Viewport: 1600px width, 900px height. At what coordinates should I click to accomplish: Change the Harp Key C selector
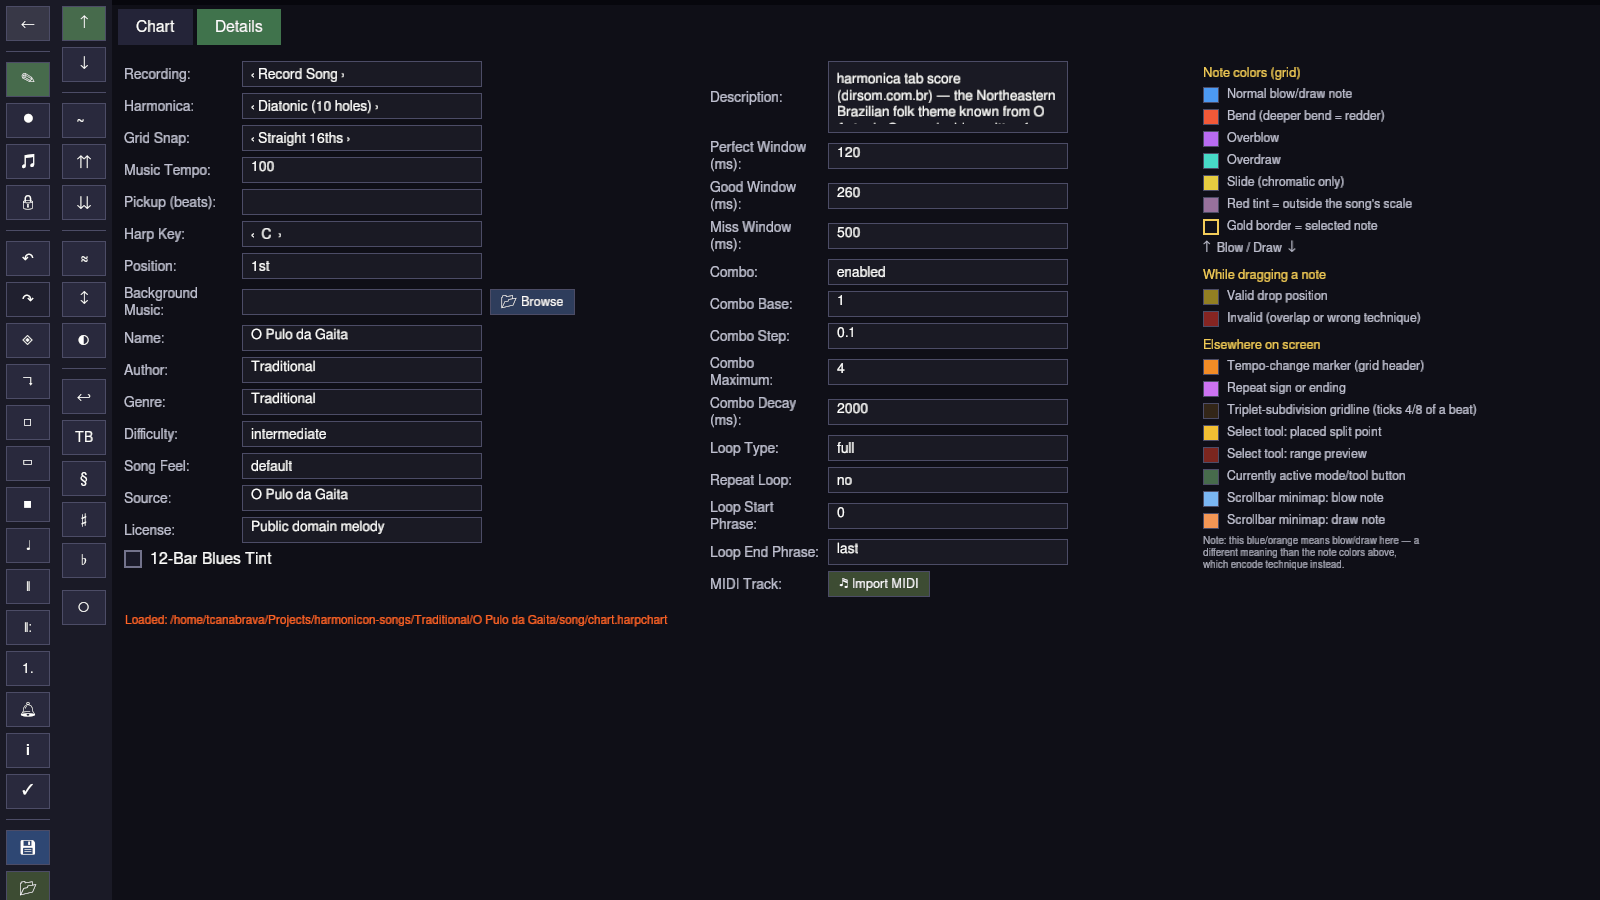[x=362, y=234]
